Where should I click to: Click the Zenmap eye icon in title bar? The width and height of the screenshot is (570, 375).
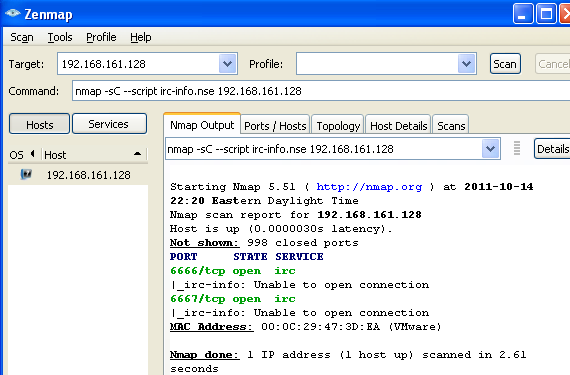point(13,13)
